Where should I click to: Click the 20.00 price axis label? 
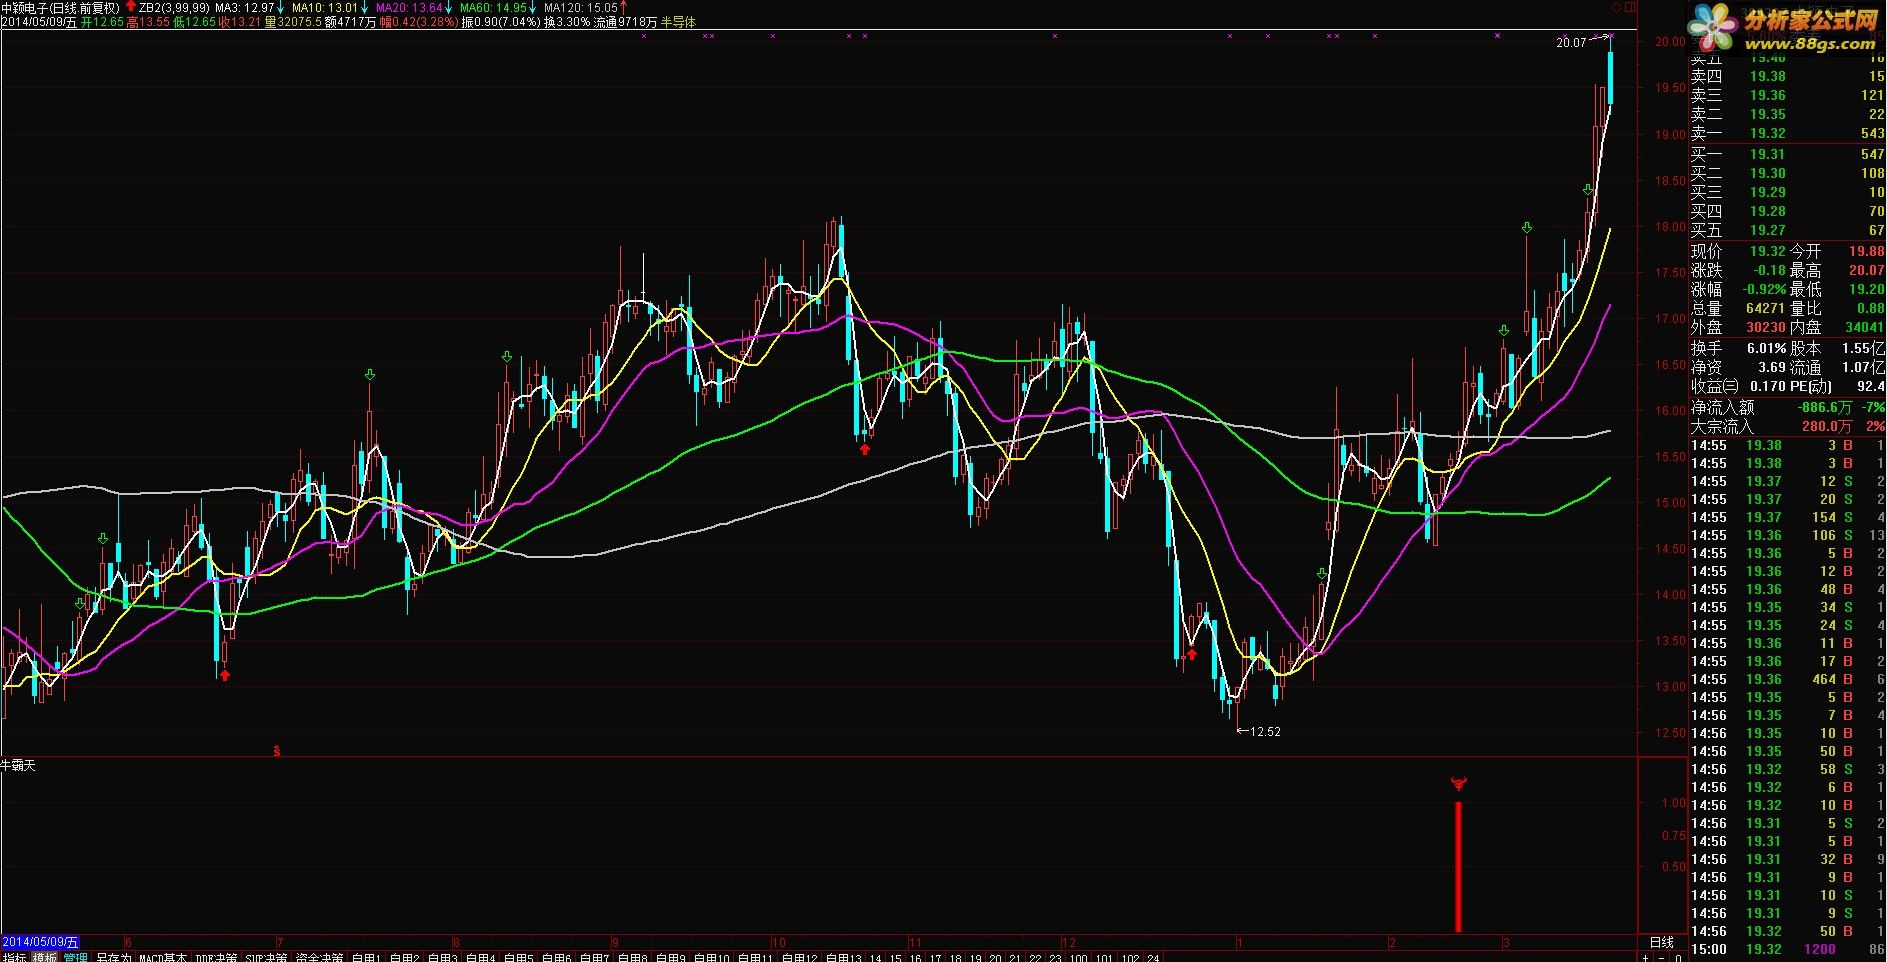[1669, 42]
